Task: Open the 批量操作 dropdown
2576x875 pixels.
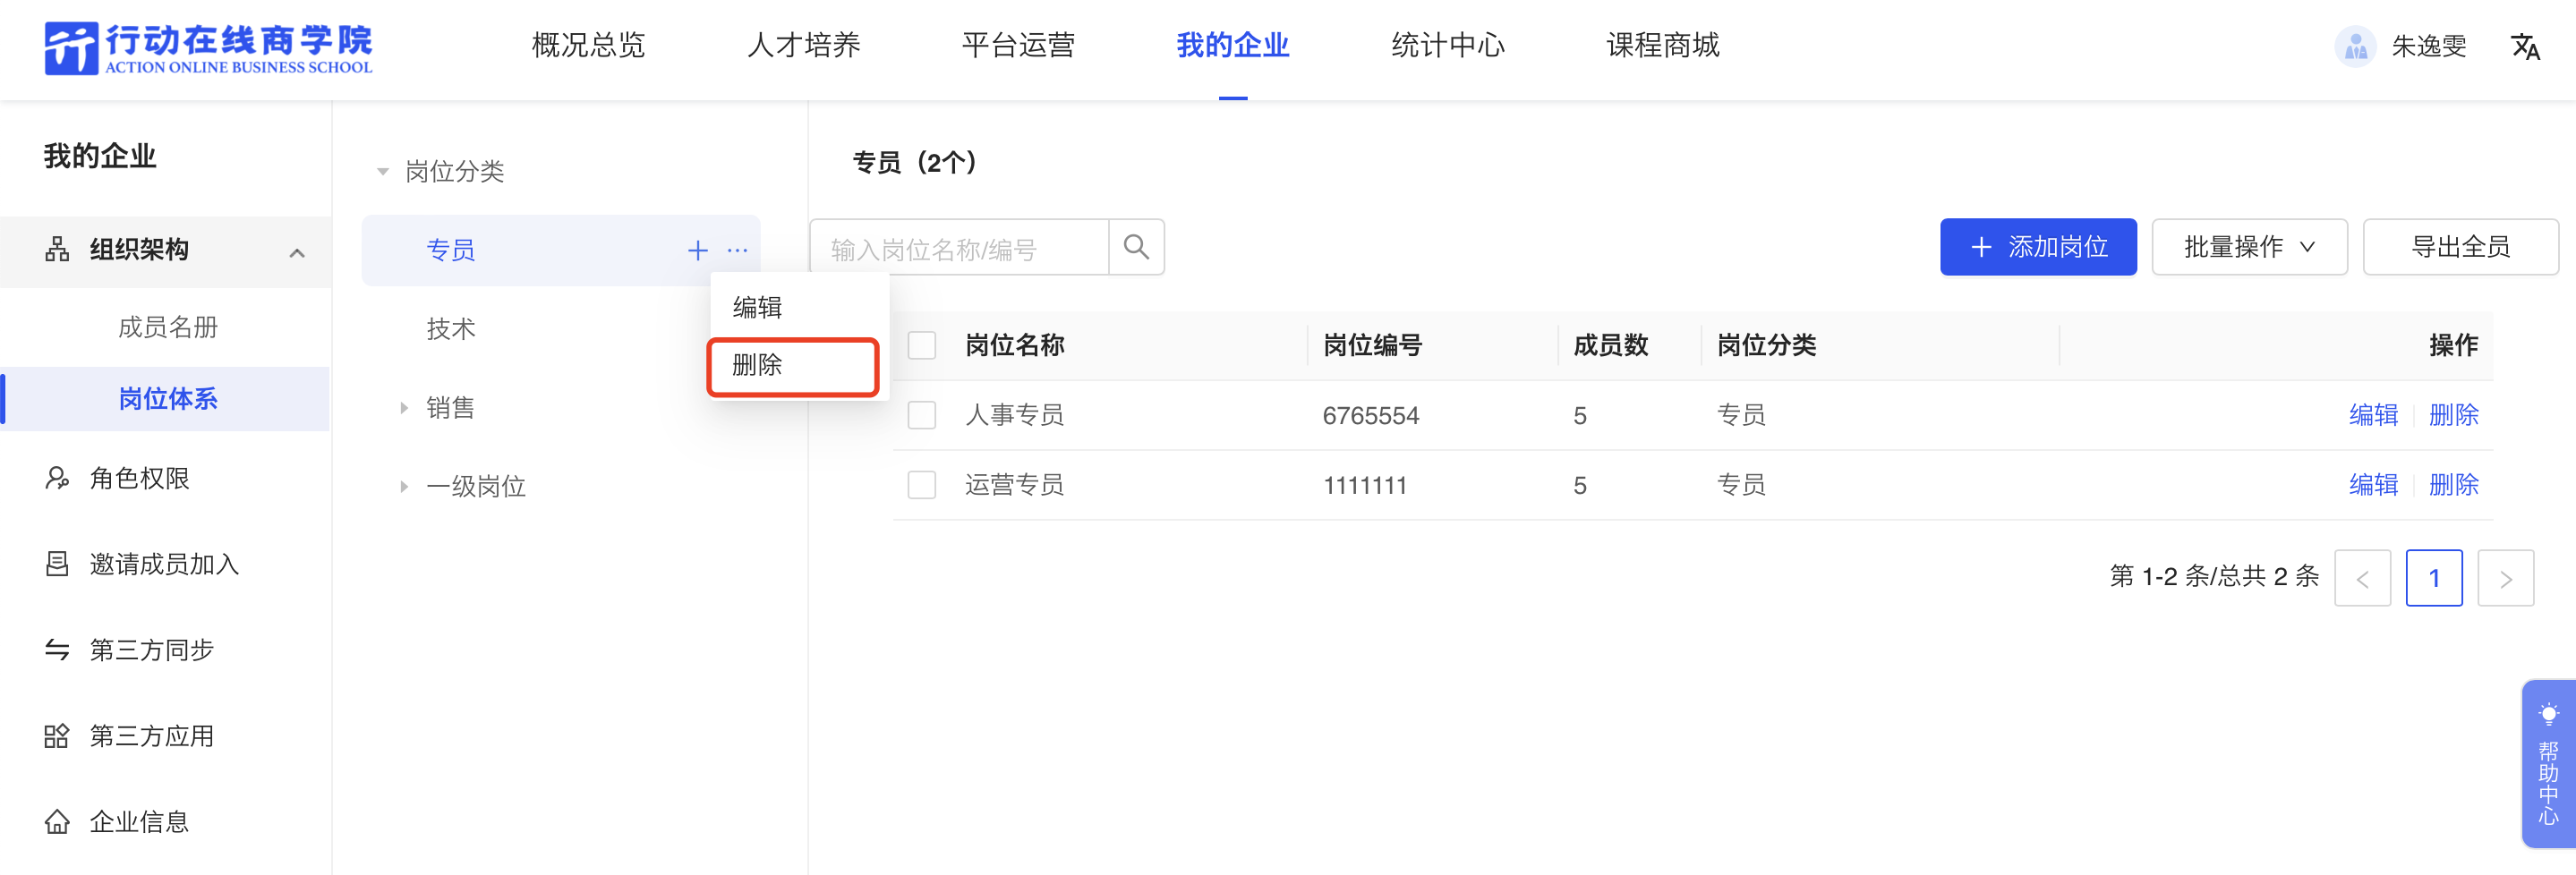Action: tap(2249, 247)
